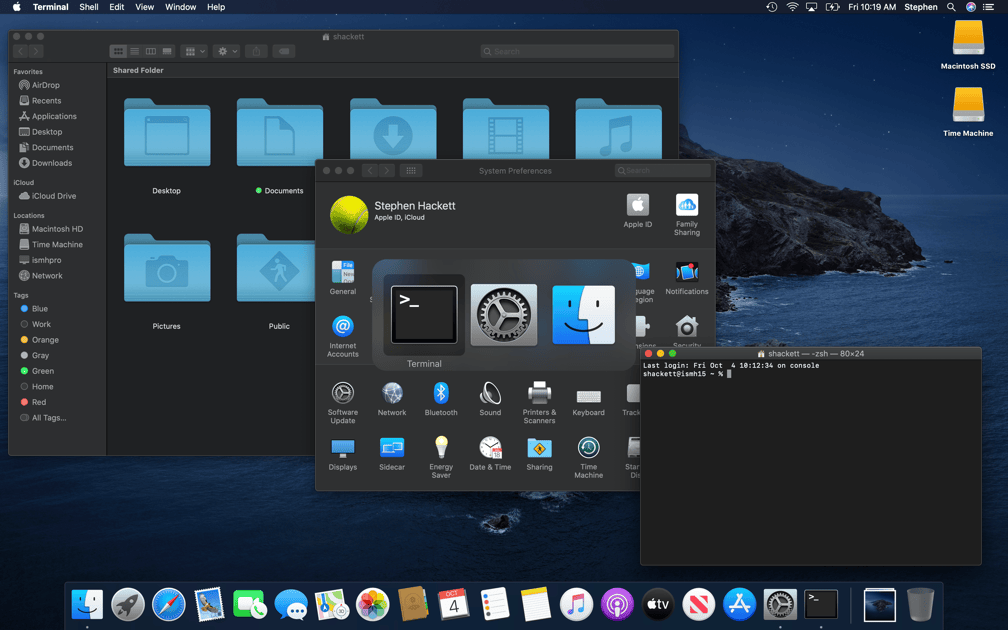Open the General preference pane
The image size is (1008, 630).
pos(343,278)
